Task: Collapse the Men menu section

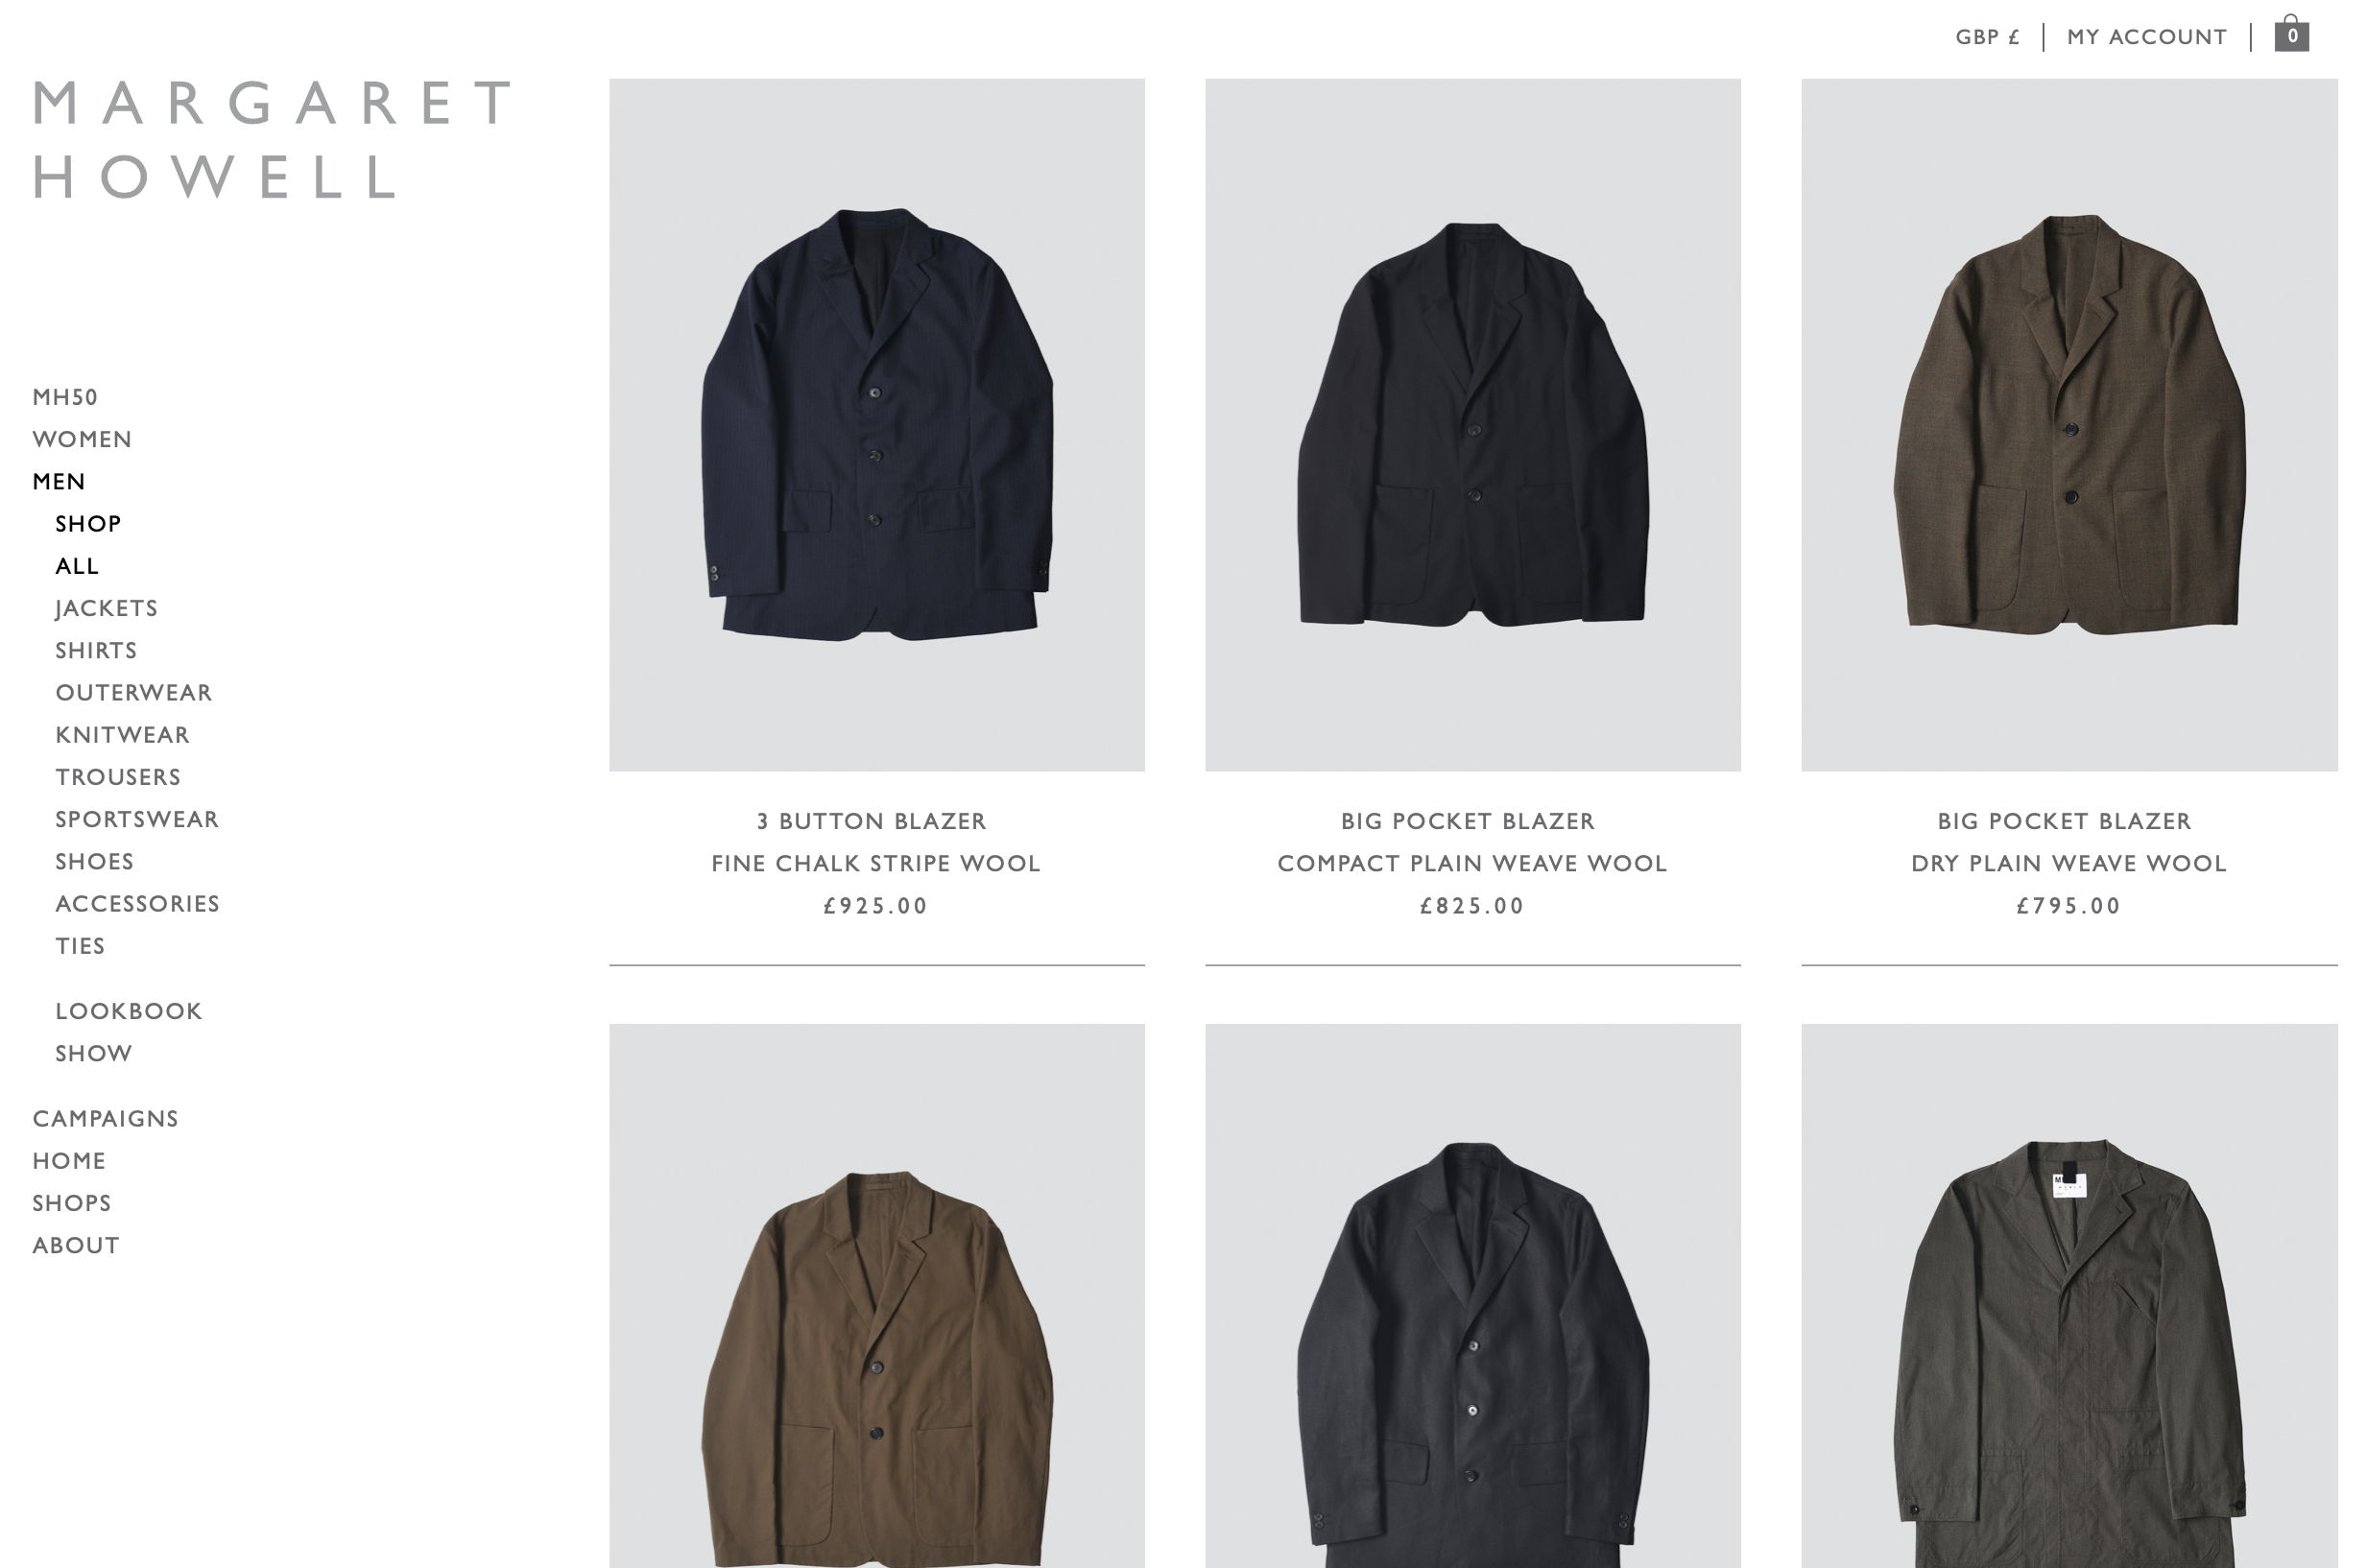Action: coord(59,481)
